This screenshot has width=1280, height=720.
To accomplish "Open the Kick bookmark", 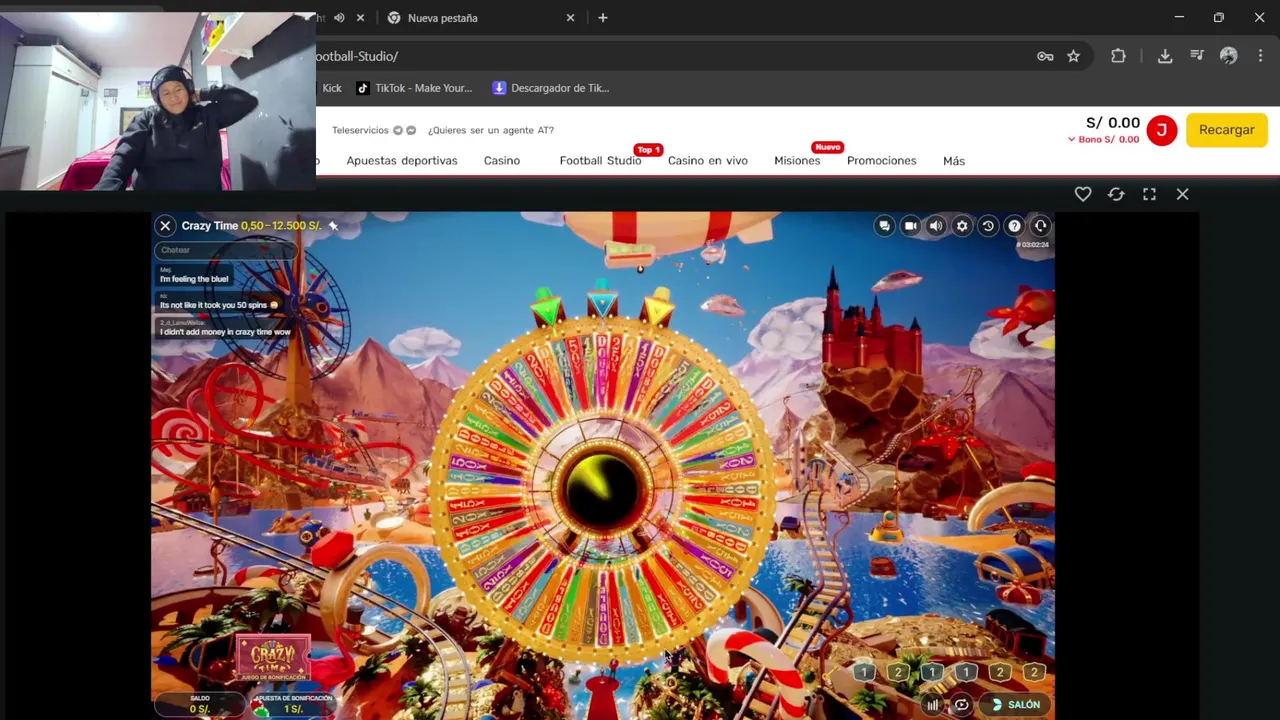I will pyautogui.click(x=331, y=88).
